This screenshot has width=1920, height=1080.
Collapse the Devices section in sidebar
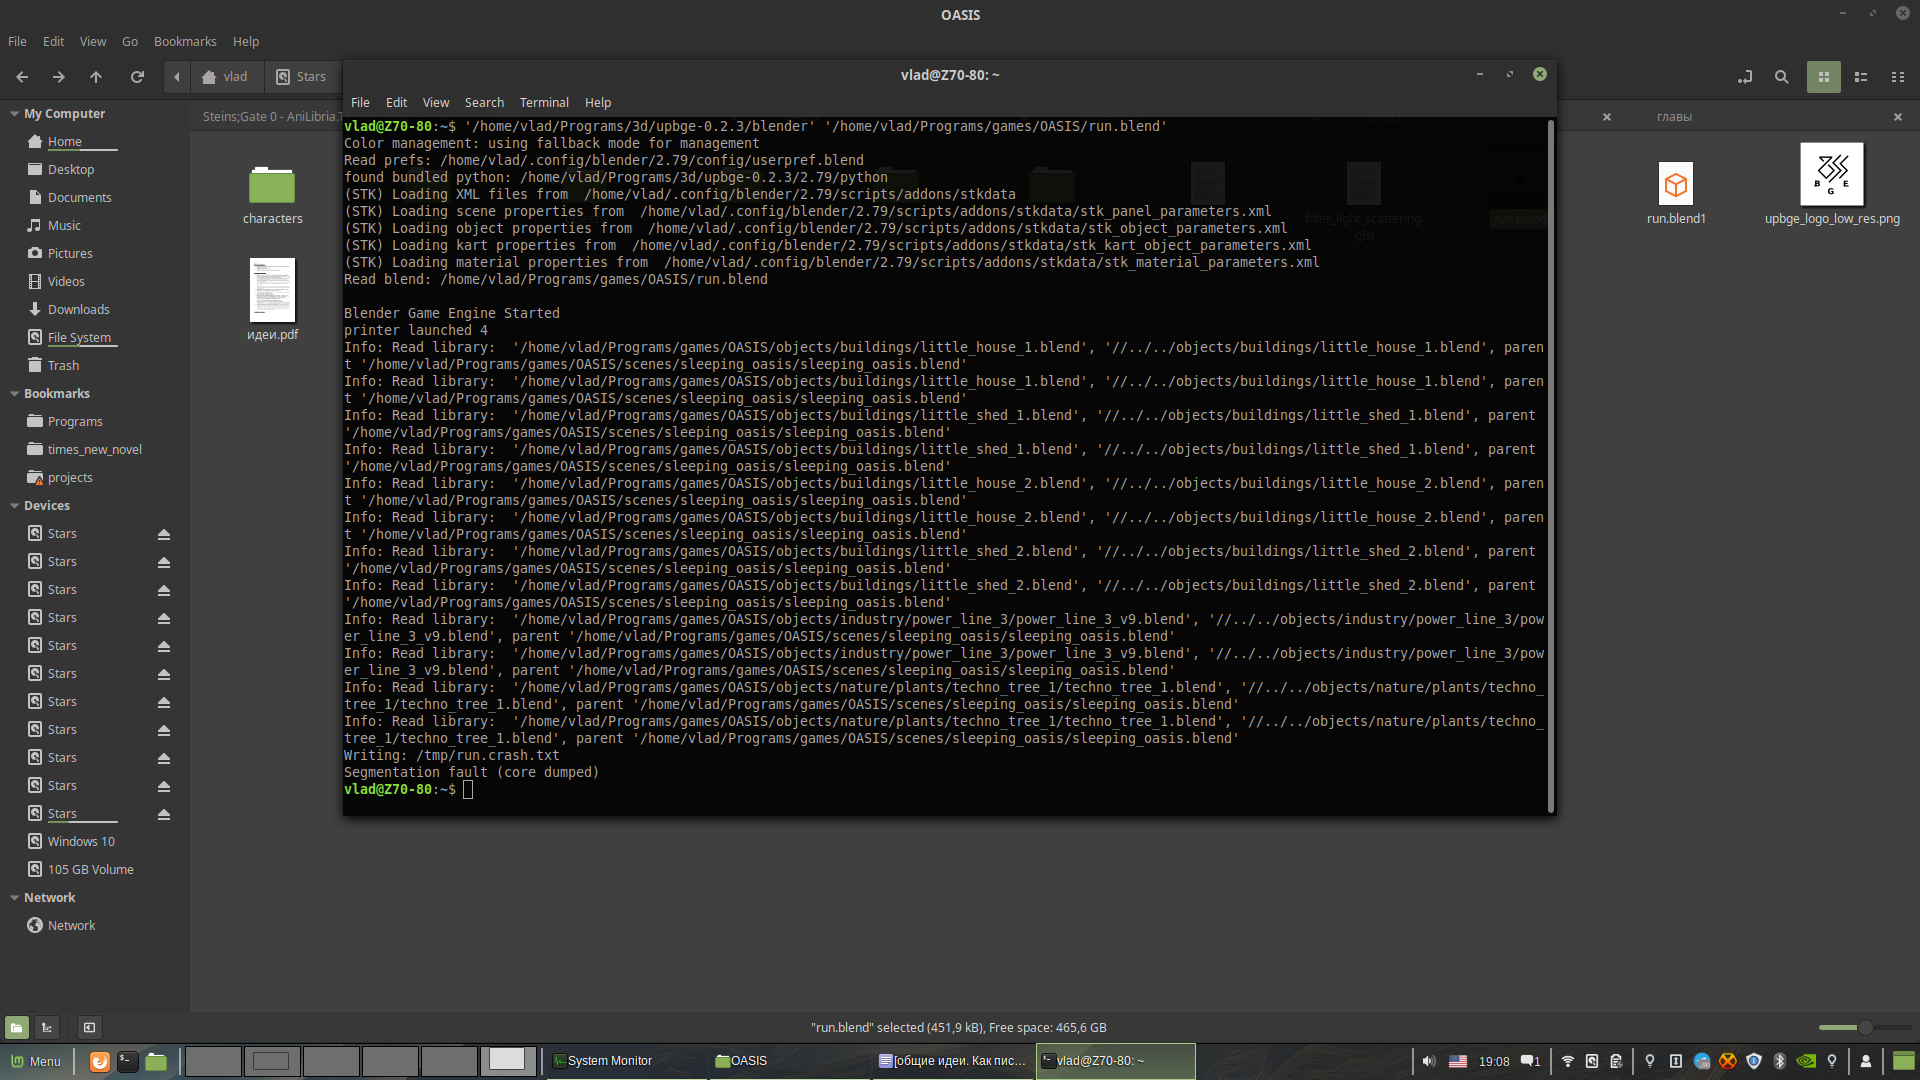(x=15, y=505)
